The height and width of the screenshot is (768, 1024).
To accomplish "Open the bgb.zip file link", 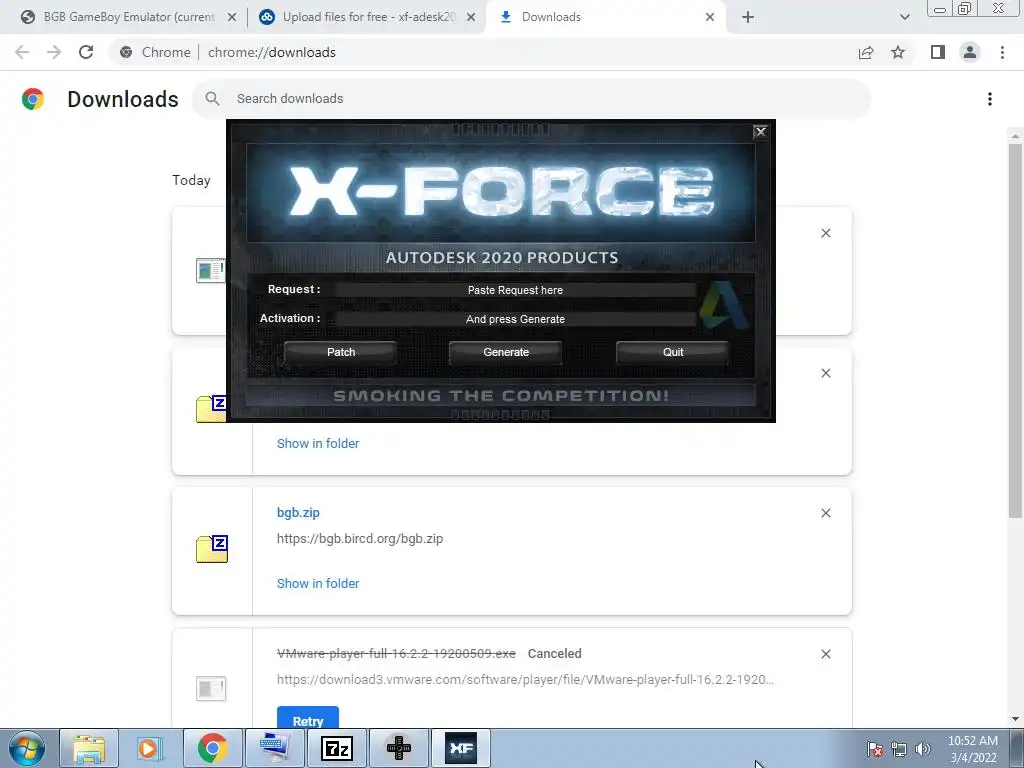I will pyautogui.click(x=298, y=513).
